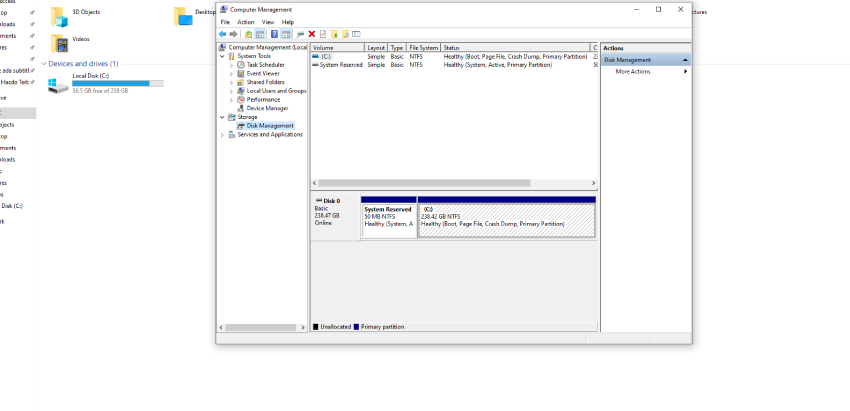
Task: Click the Volume column header
Action: [337, 48]
